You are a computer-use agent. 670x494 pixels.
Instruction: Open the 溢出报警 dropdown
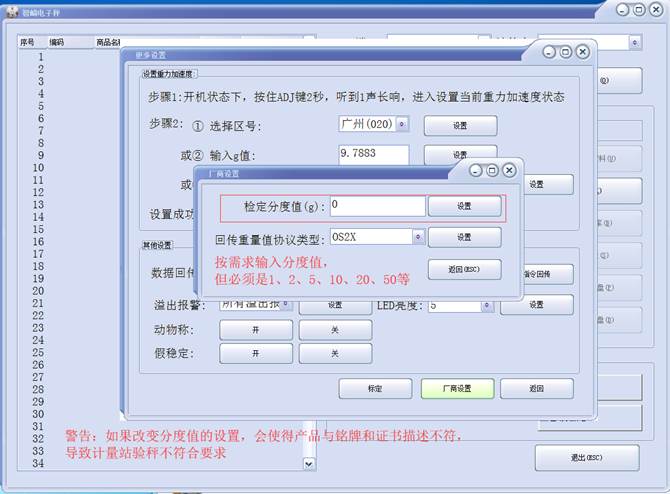coord(286,304)
